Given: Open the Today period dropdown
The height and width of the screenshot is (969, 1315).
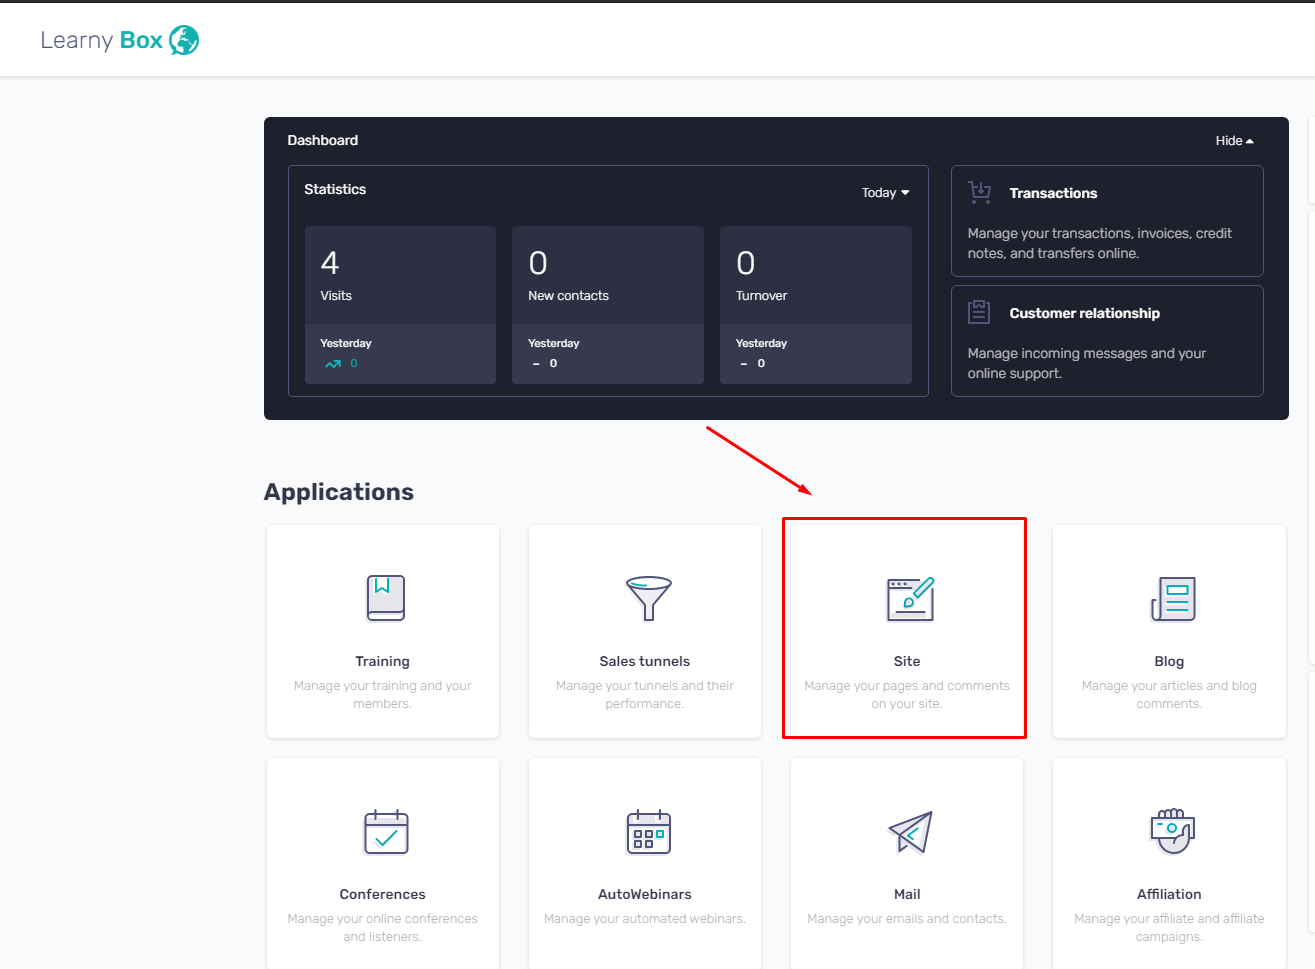Looking at the screenshot, I should pos(885,193).
